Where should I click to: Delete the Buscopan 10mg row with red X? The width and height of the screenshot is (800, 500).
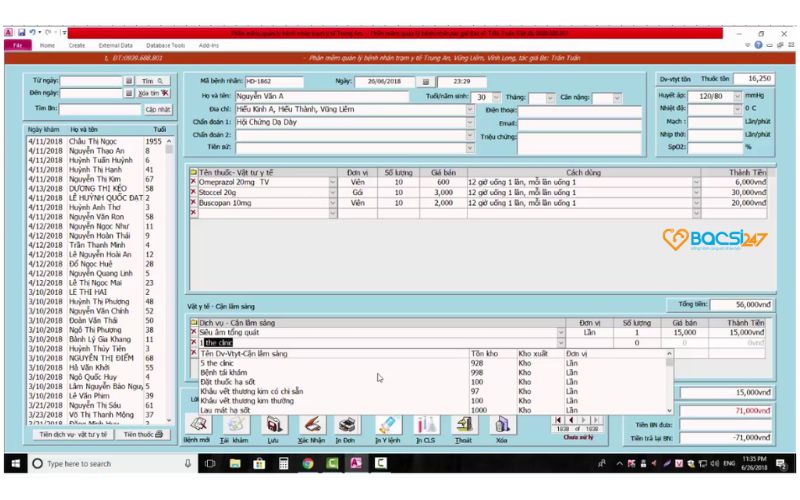tap(193, 203)
